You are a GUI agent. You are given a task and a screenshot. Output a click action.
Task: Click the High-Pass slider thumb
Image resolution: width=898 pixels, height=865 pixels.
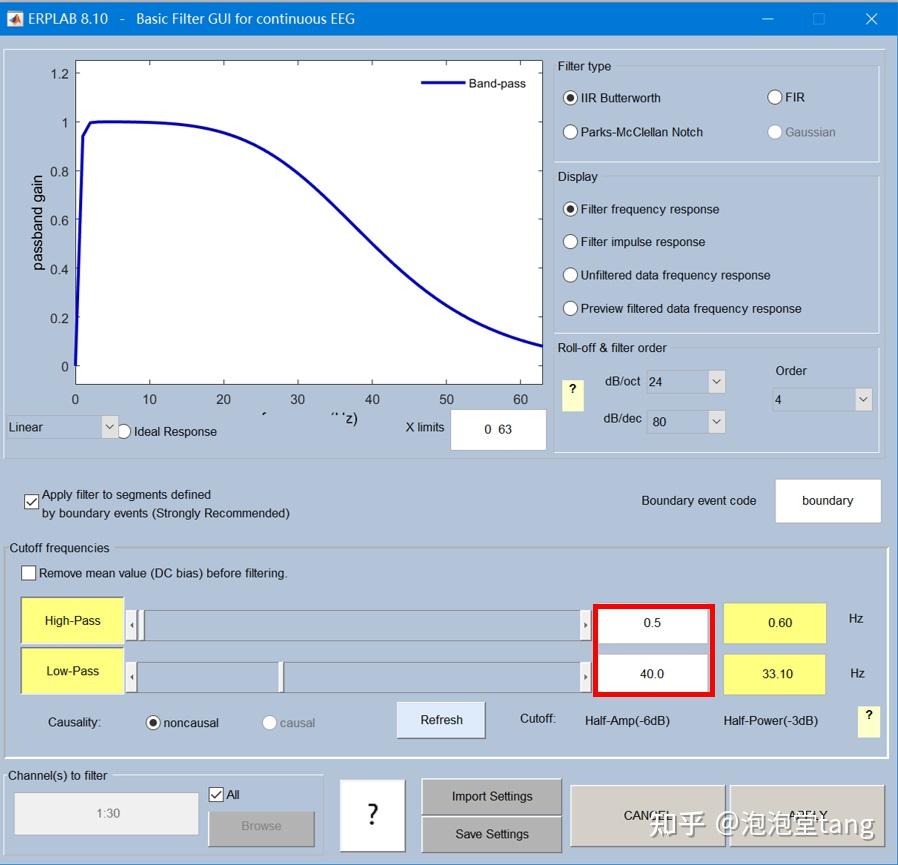point(141,625)
